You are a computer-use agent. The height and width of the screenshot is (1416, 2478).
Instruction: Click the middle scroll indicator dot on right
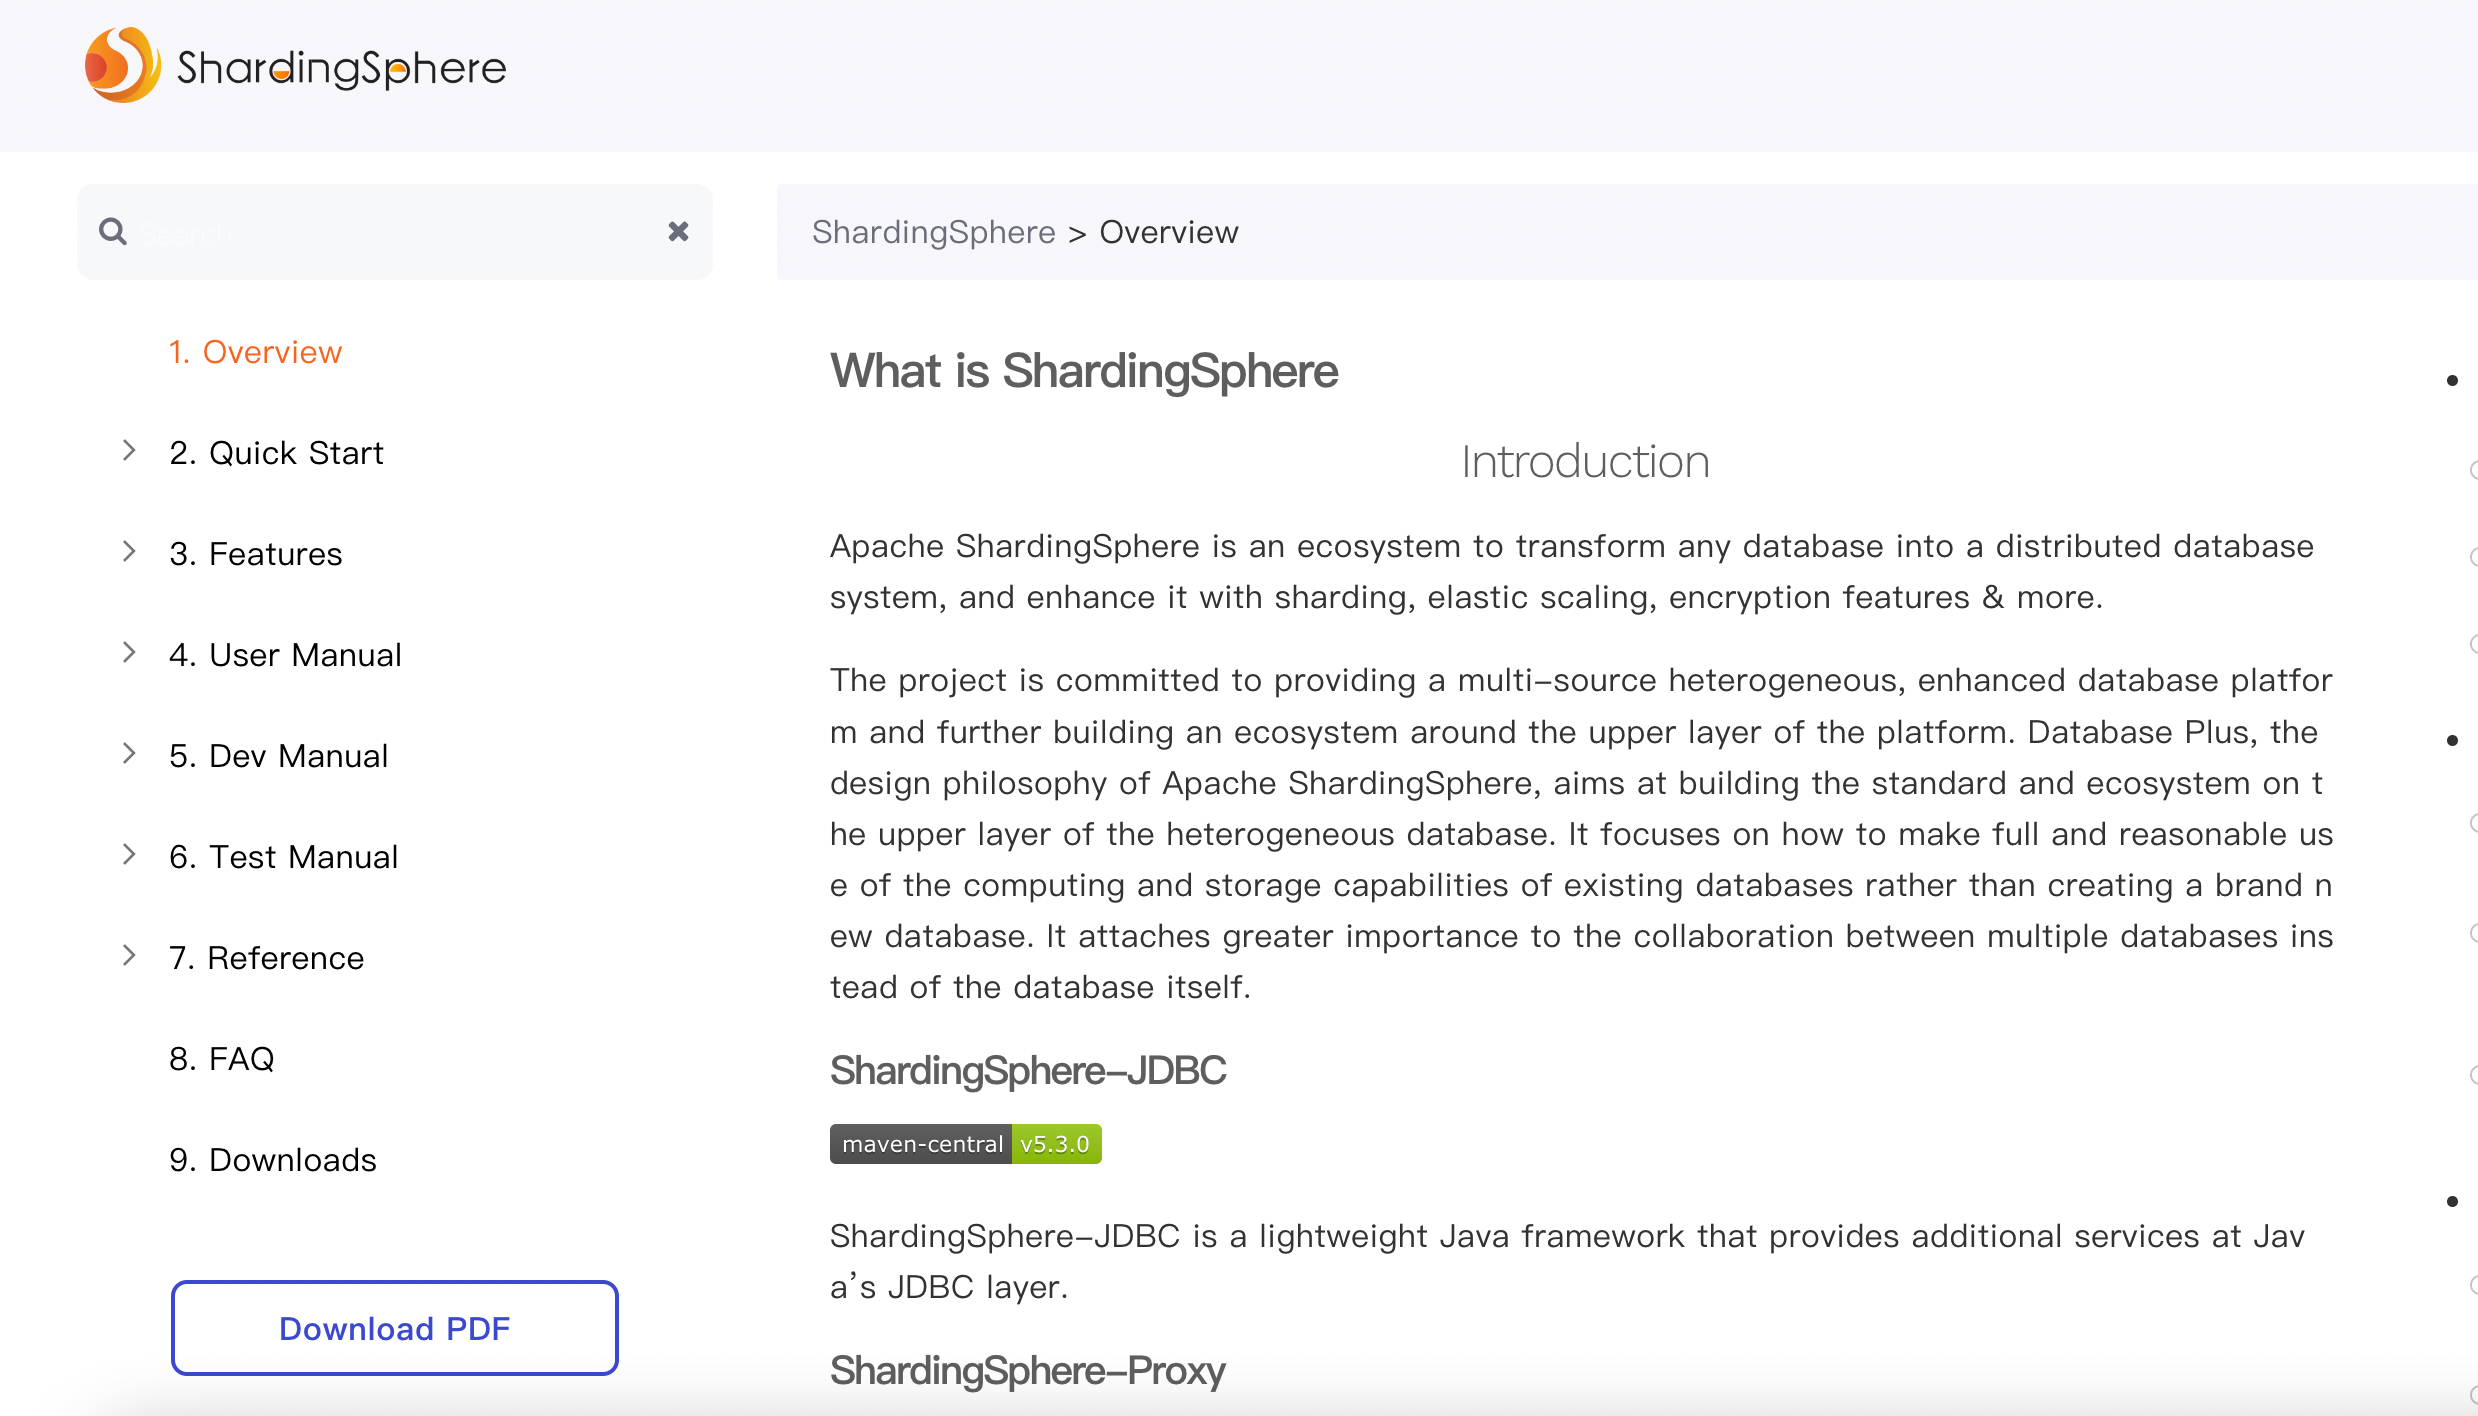(x=2453, y=740)
